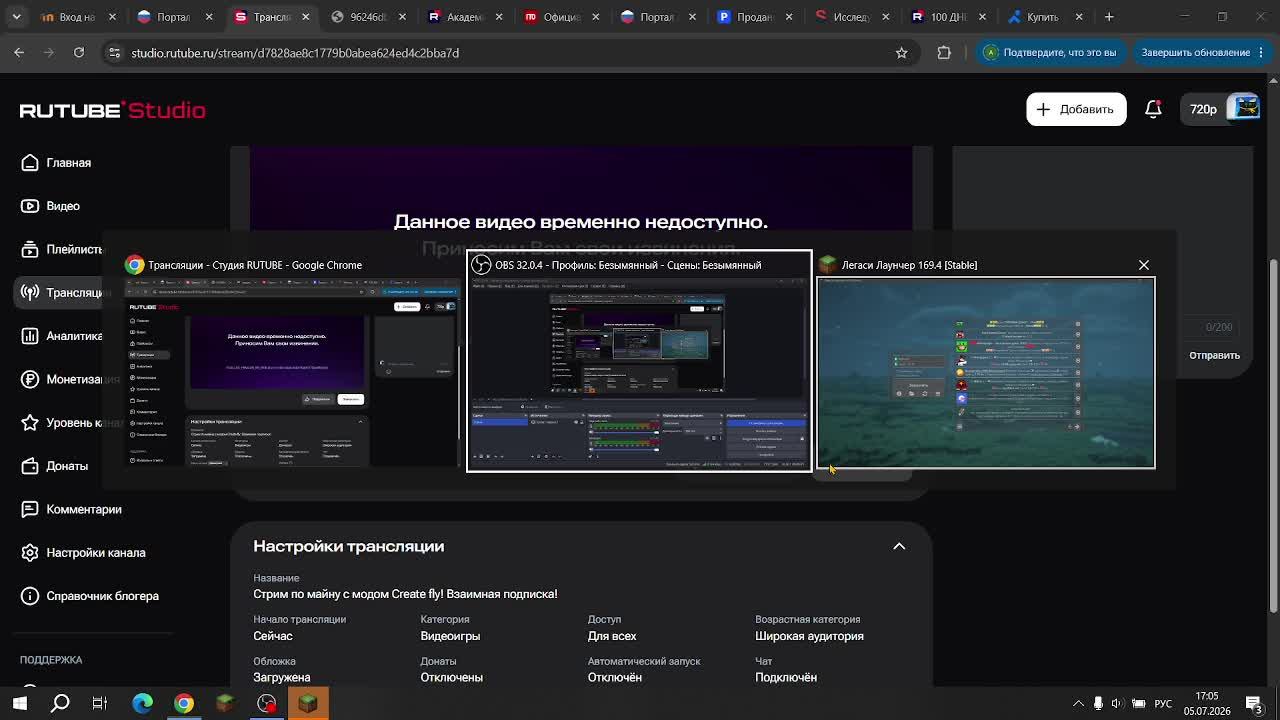This screenshot has height=720, width=1280.
Task: Open the channel avatar menu
Action: pos(1243,108)
